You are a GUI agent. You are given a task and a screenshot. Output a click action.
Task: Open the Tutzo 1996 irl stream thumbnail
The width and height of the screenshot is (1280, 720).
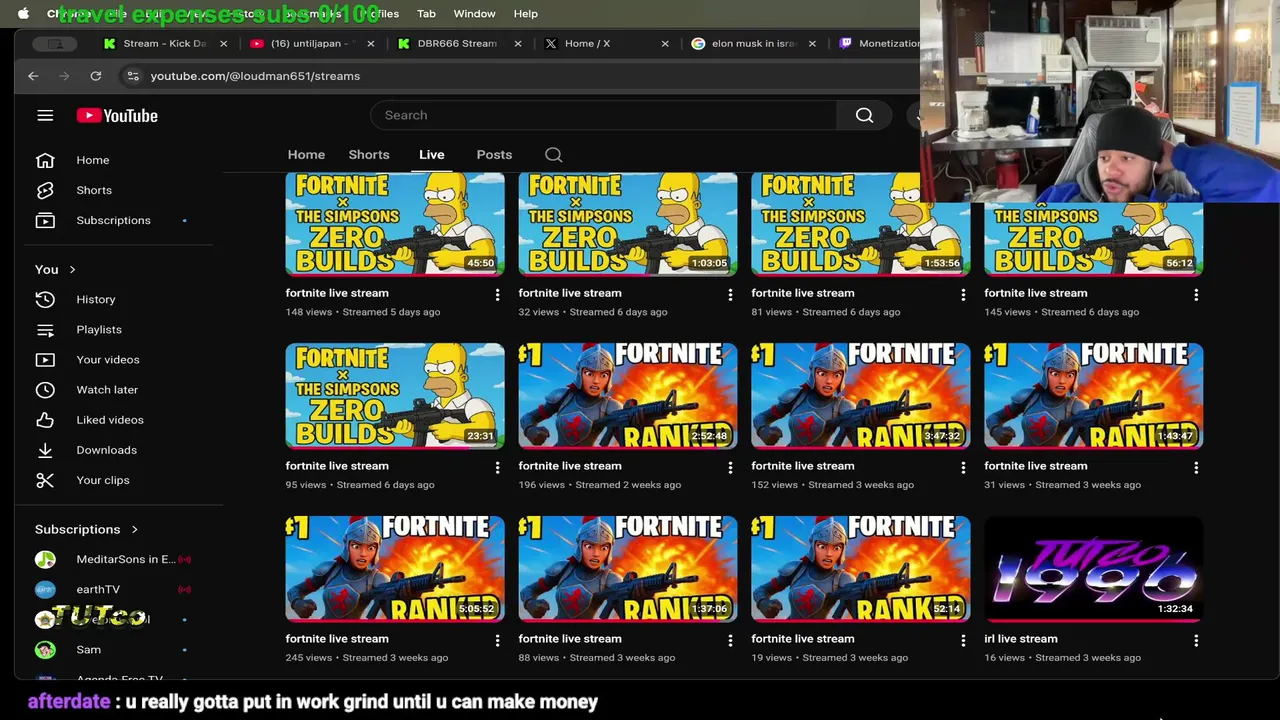pyautogui.click(x=1094, y=569)
